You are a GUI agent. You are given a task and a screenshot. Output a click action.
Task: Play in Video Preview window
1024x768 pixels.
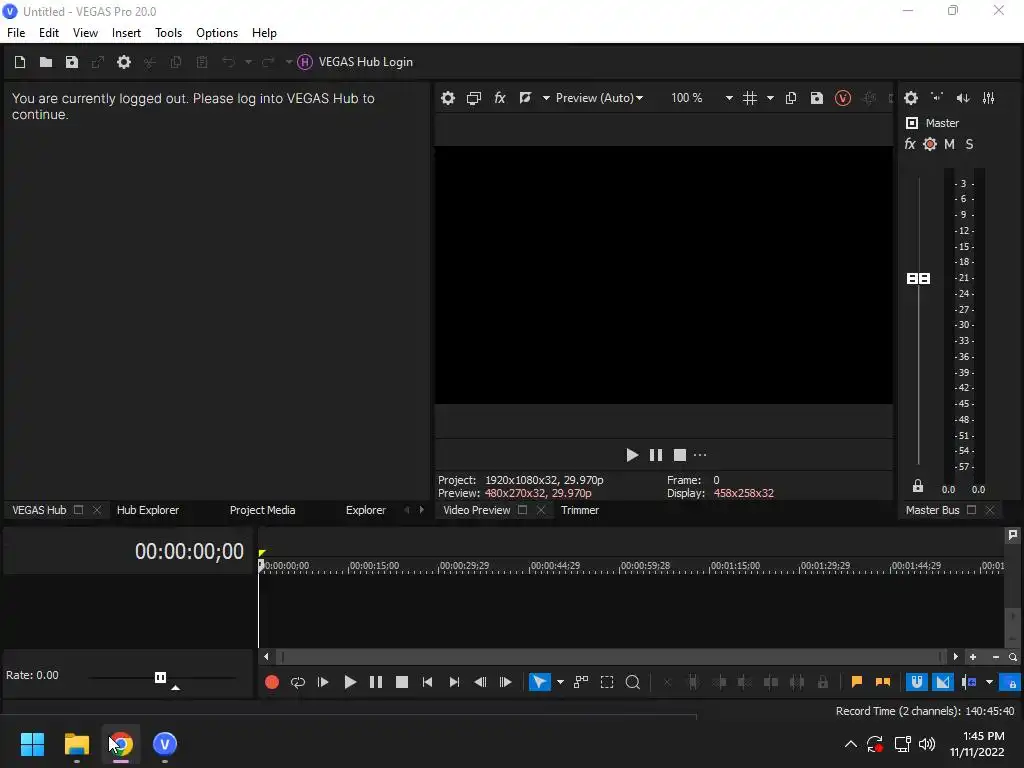[632, 455]
